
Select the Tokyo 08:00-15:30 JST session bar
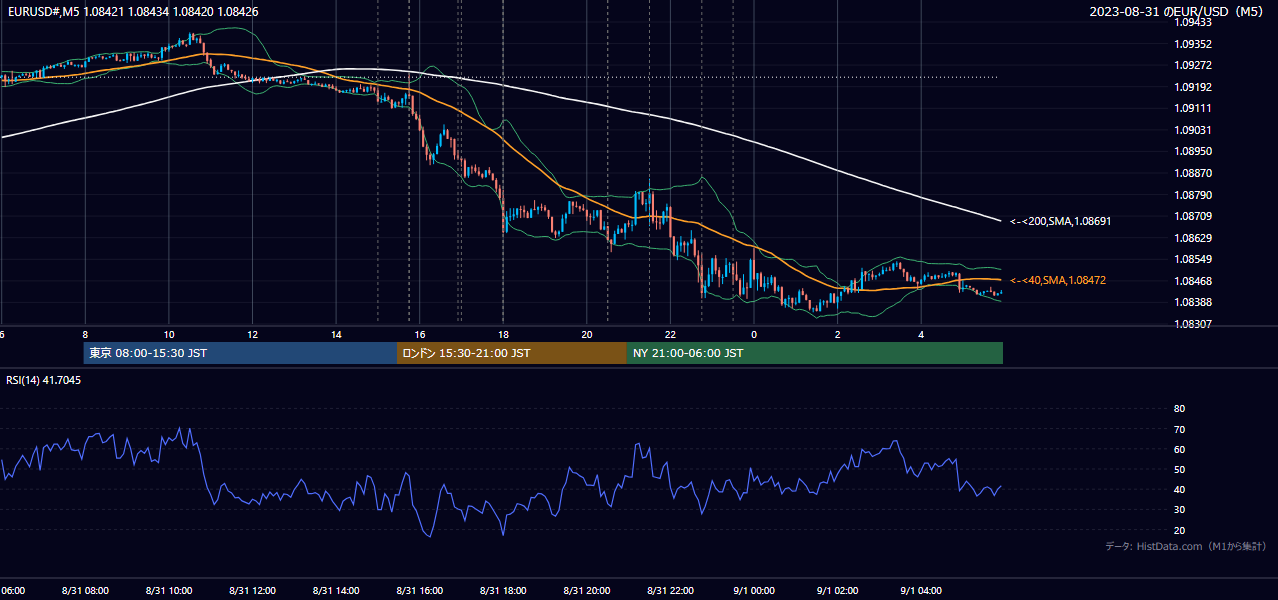tap(240, 353)
